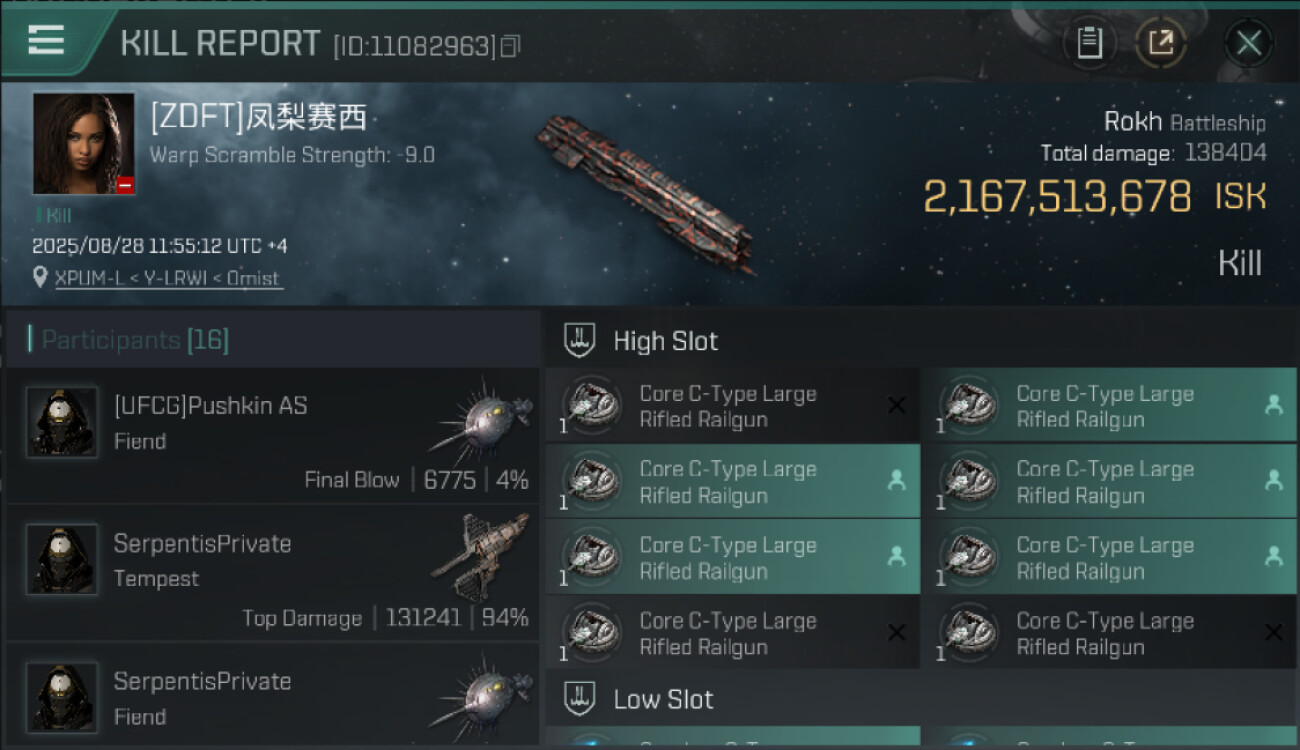Screen dimensions: 1300x750
Task: Click the dropped-status icon on top-right railgun
Action: (x=1273, y=405)
